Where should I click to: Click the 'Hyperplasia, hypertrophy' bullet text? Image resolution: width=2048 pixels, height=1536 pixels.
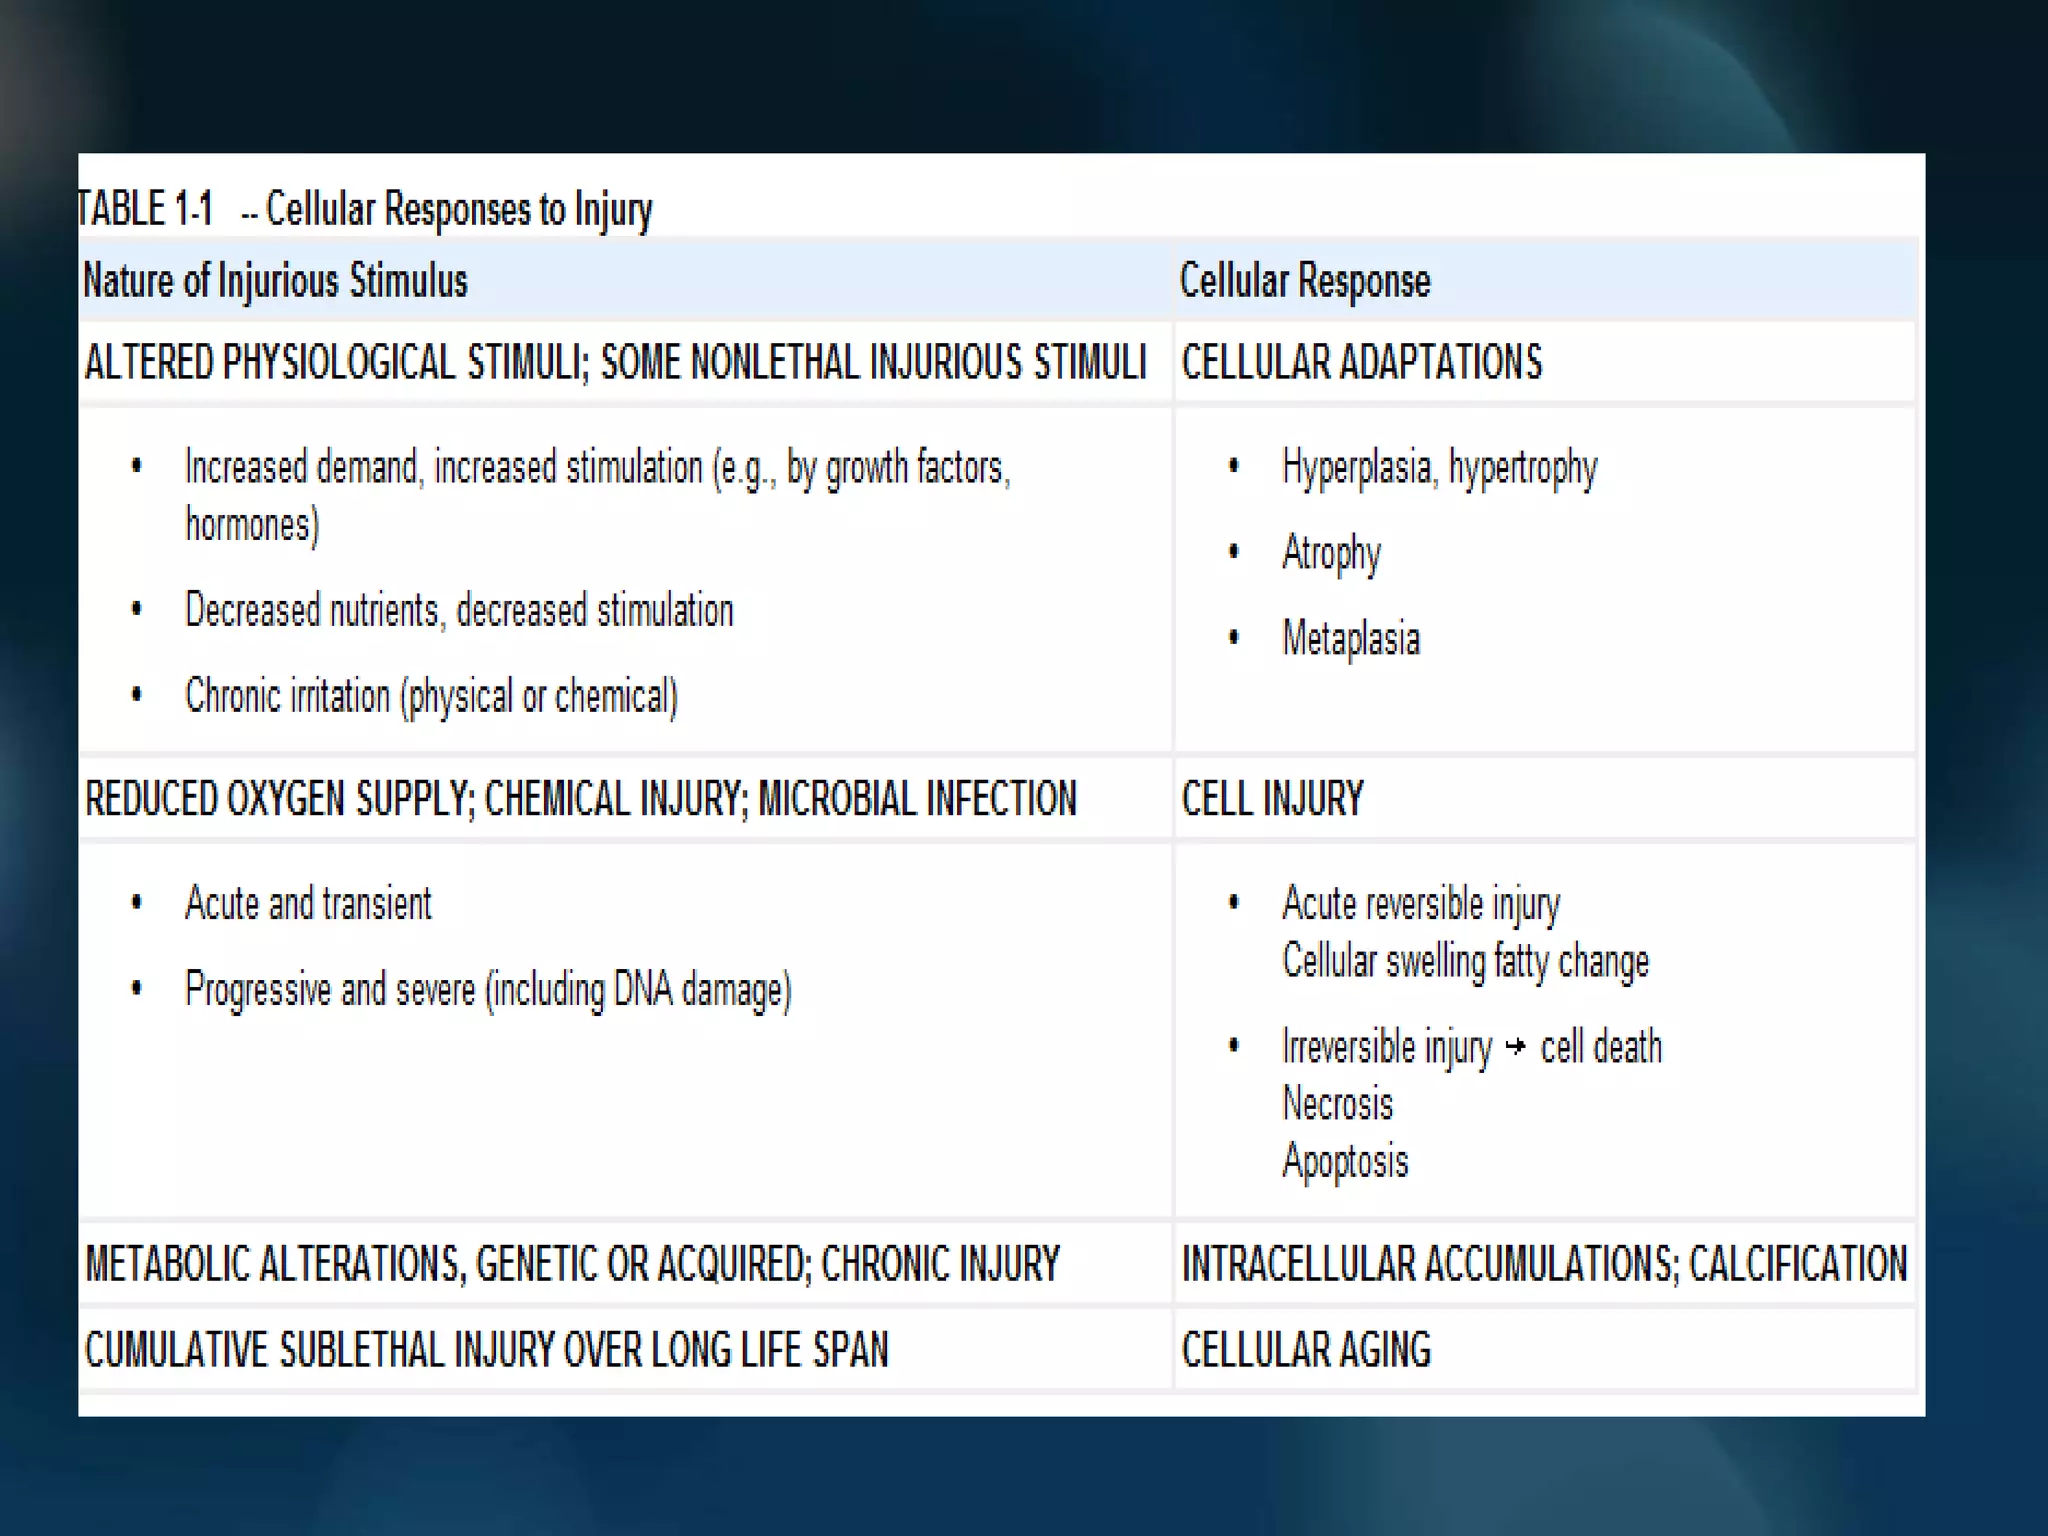click(x=1439, y=468)
